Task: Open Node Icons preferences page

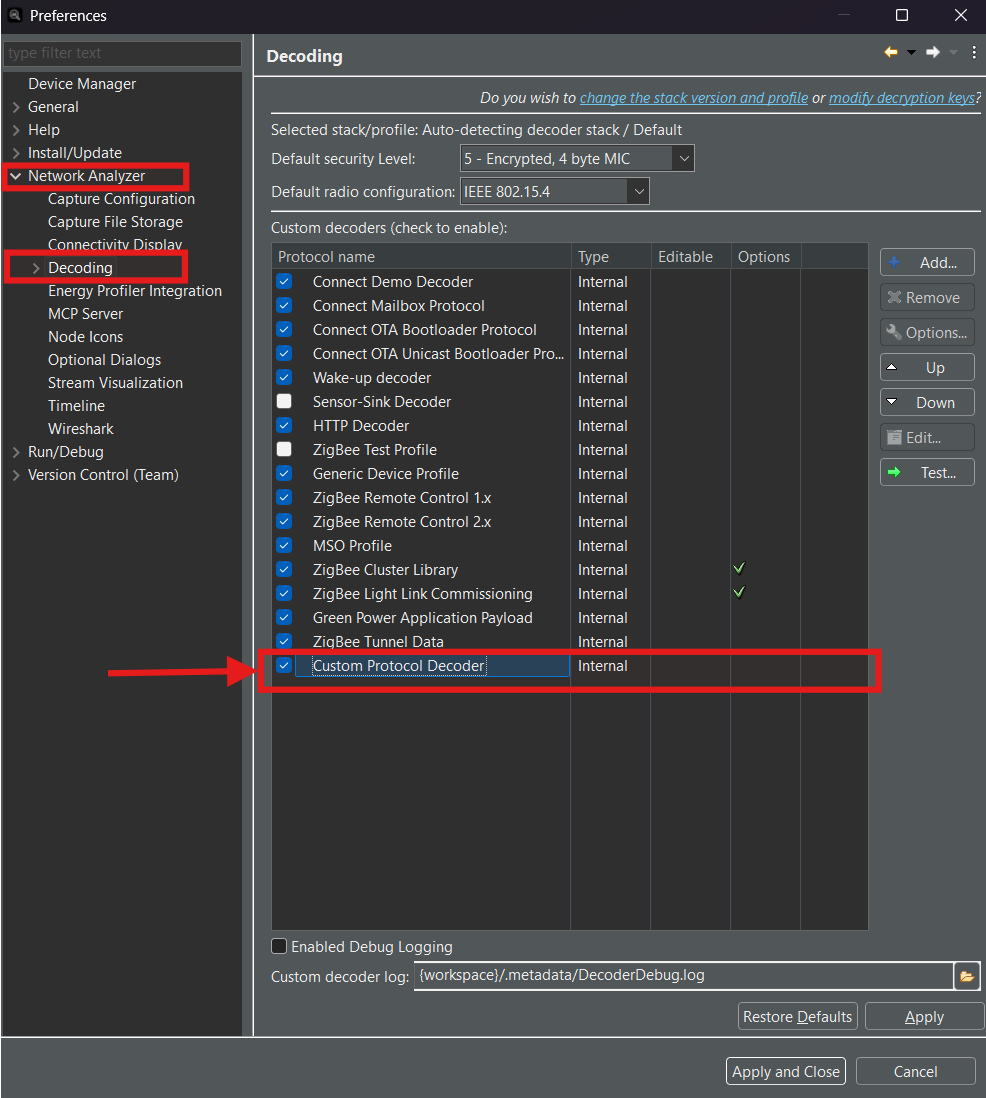Action: click(x=85, y=337)
